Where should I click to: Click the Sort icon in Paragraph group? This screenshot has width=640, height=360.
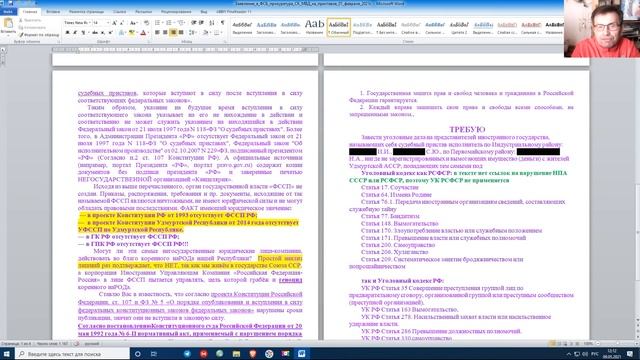pos(211,23)
